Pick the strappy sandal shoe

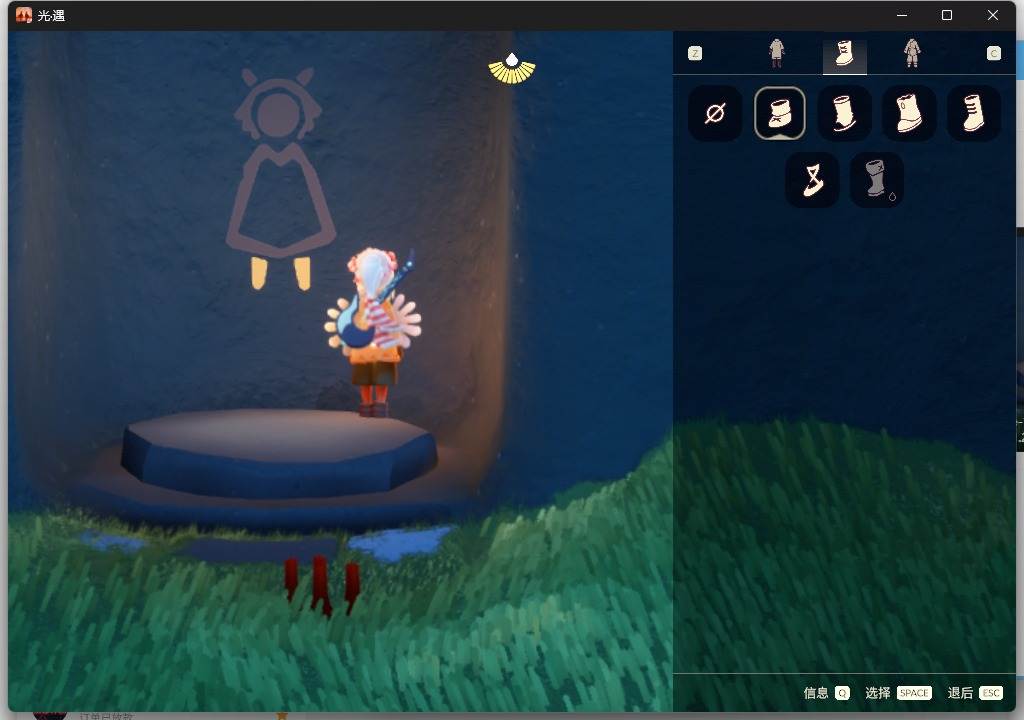(812, 180)
